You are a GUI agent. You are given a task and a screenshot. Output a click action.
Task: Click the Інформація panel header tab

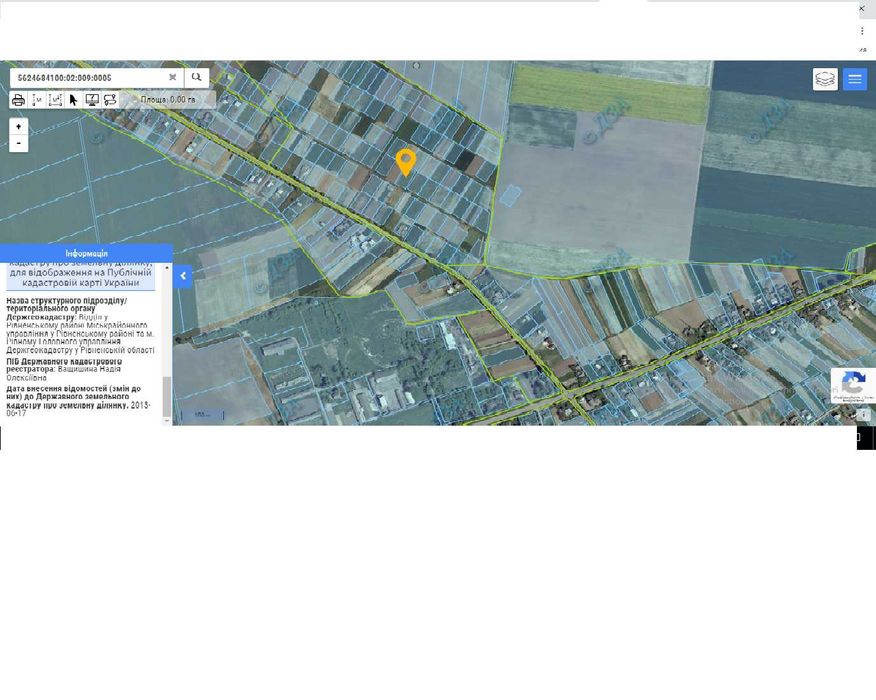pos(86,253)
